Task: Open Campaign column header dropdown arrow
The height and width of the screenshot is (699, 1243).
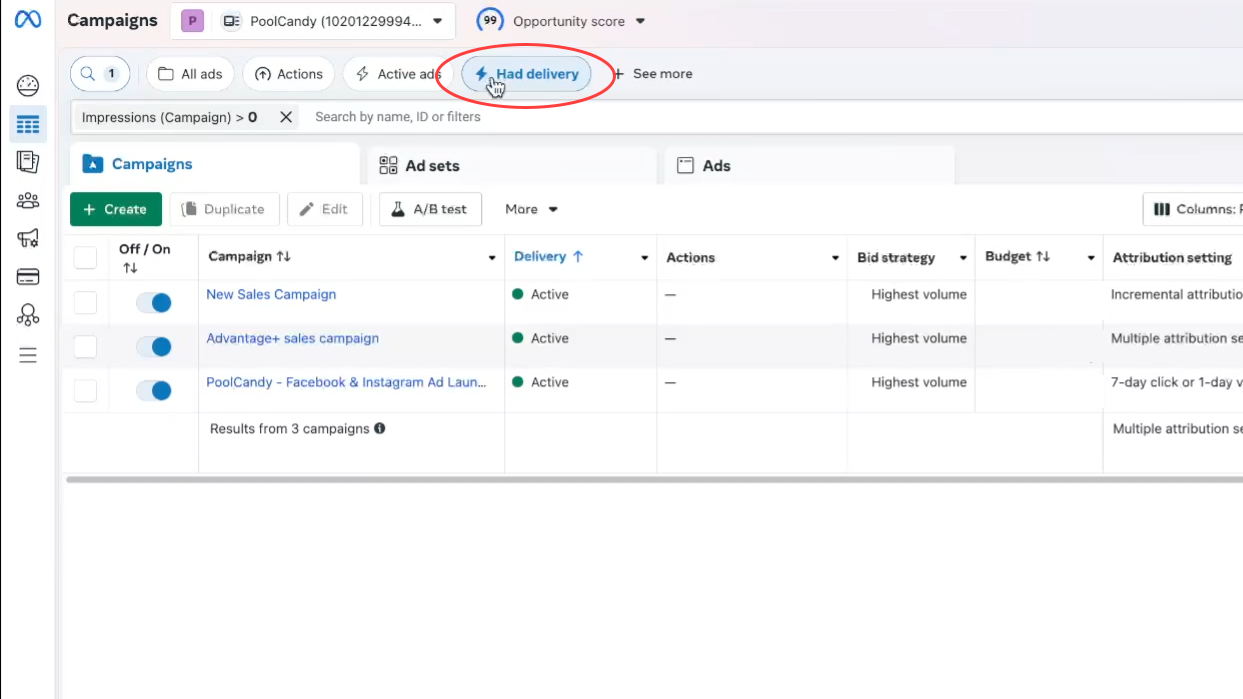Action: click(492, 258)
